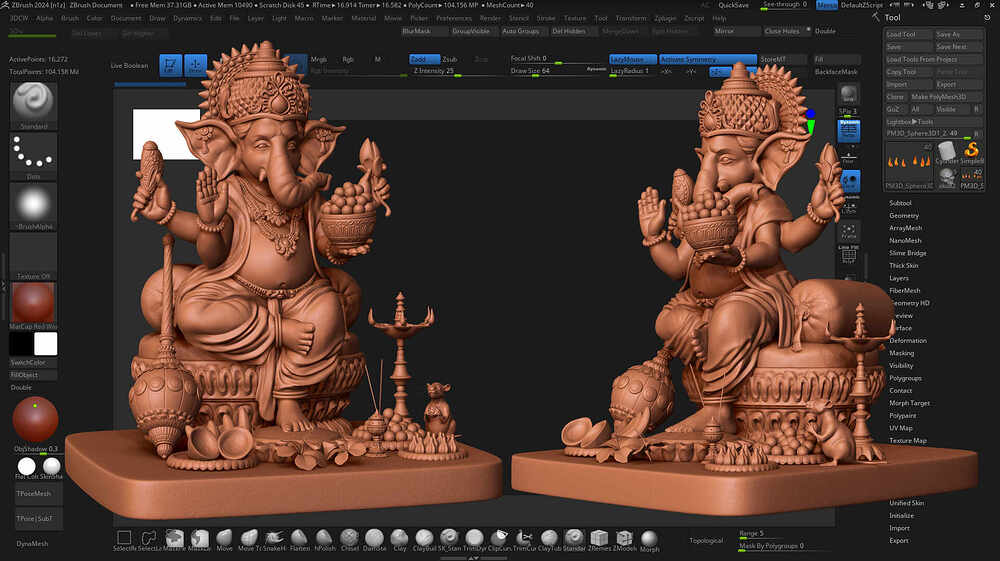1000x561 pixels.
Task: Select the DamStandard brush
Action: tap(374, 539)
